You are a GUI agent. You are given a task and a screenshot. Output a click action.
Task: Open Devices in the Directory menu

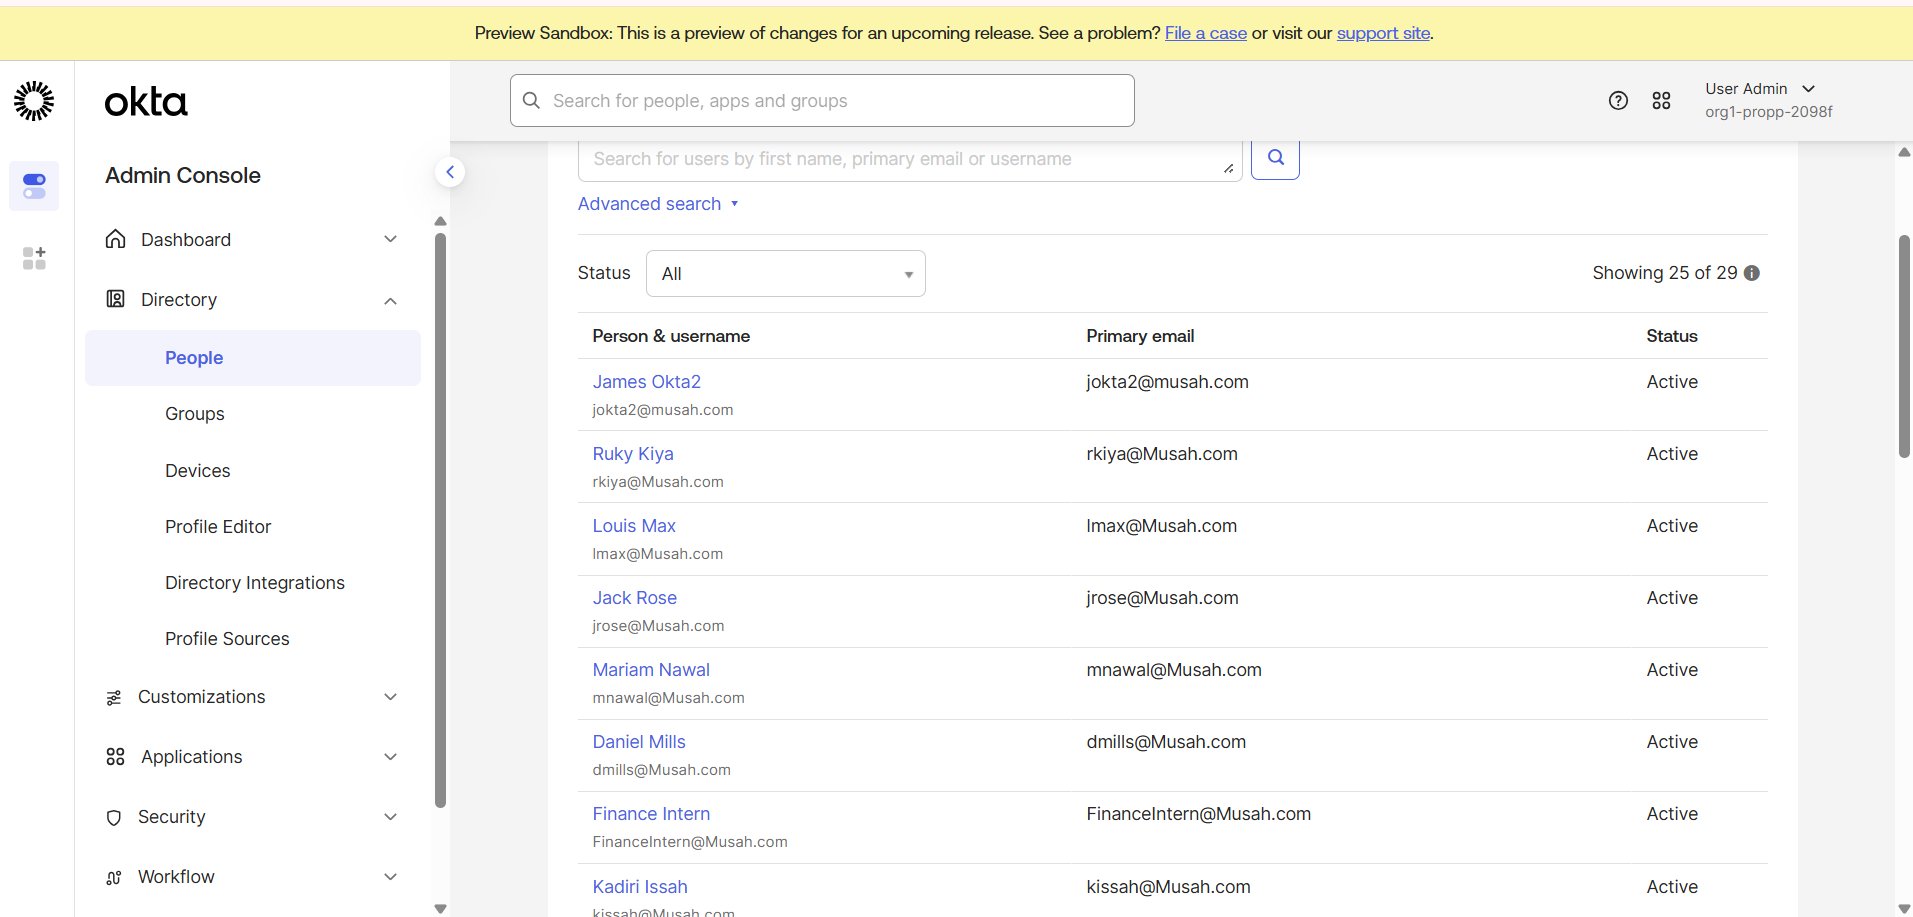point(198,471)
